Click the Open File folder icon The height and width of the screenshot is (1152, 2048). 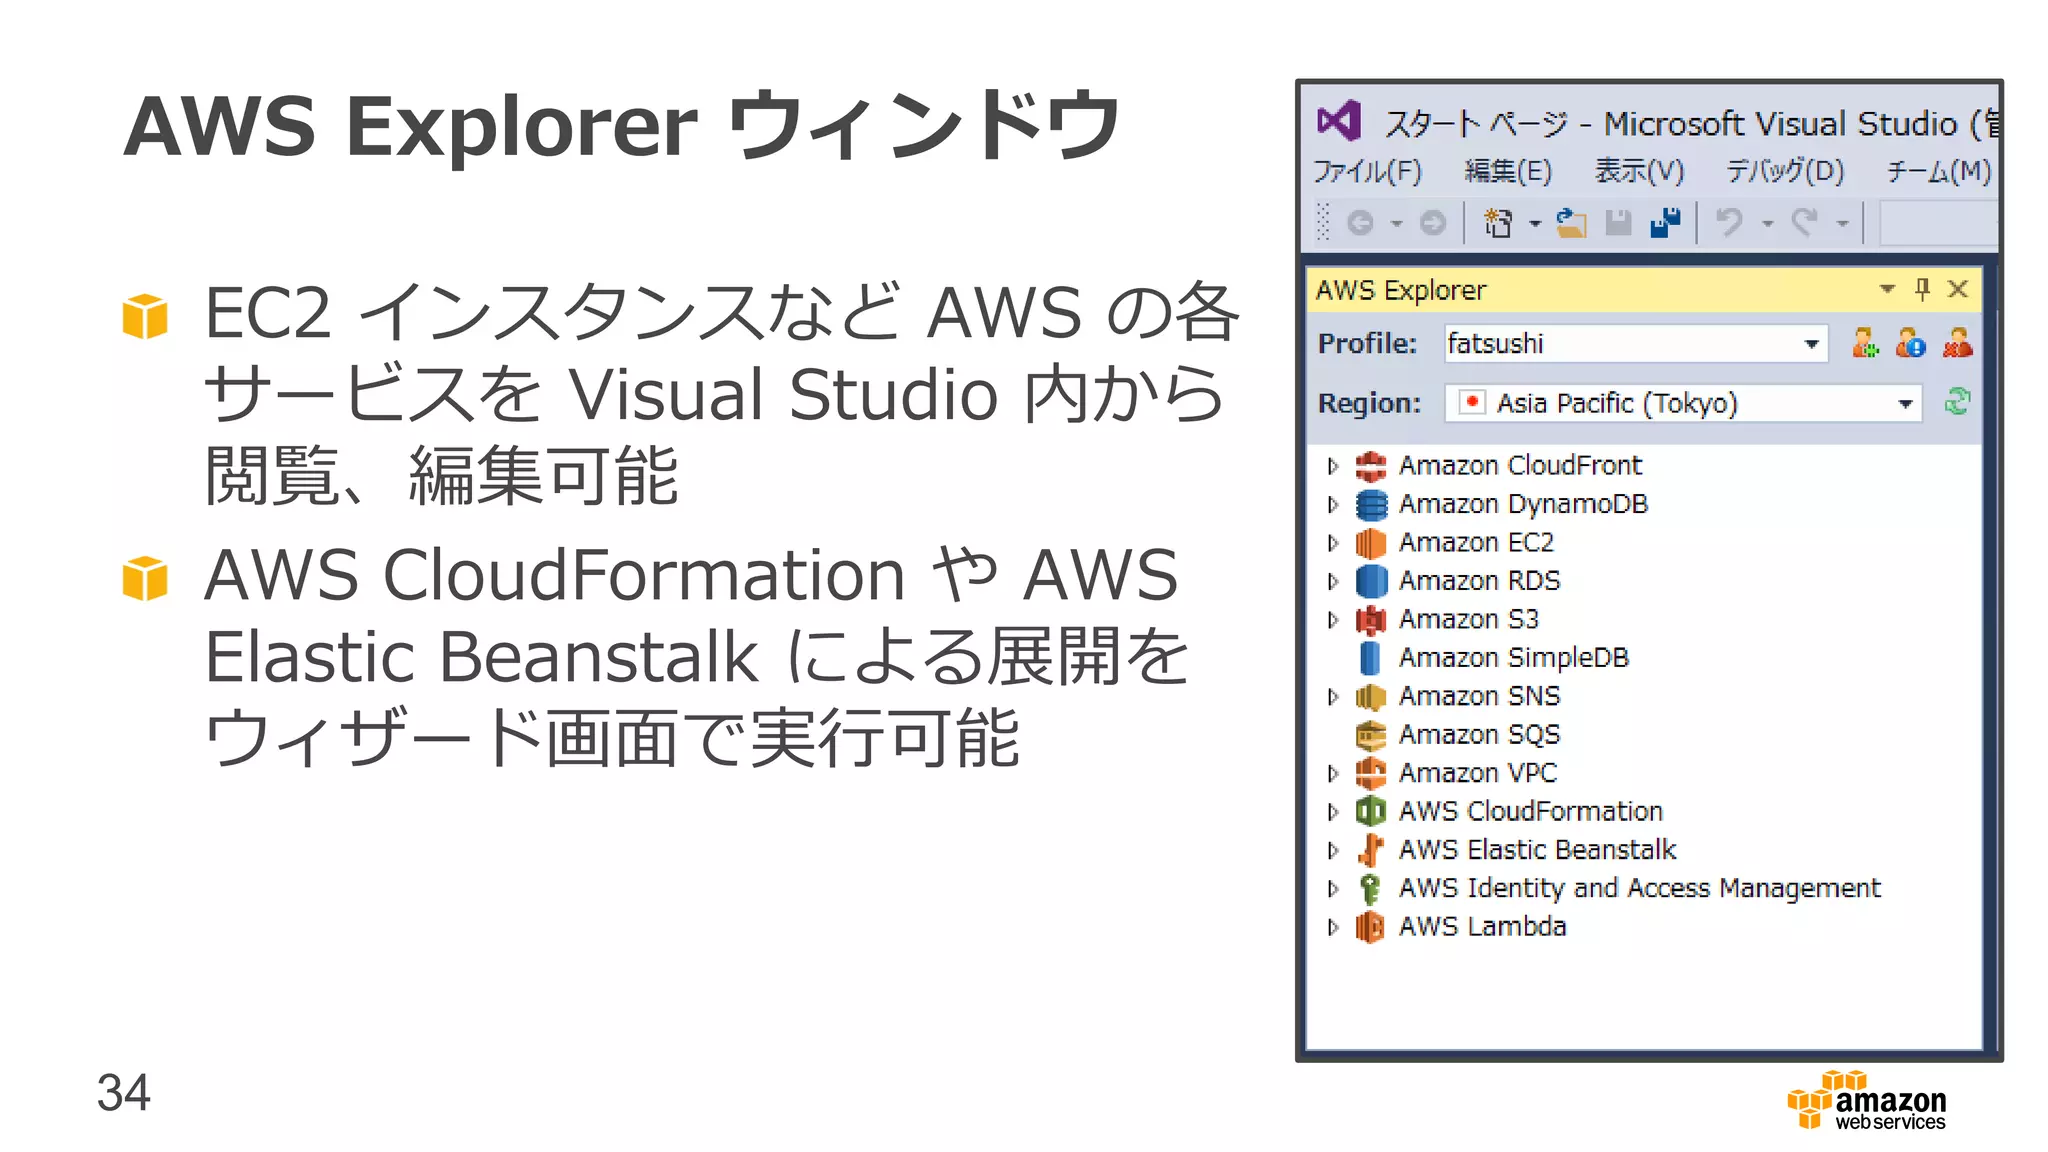click(x=1572, y=223)
